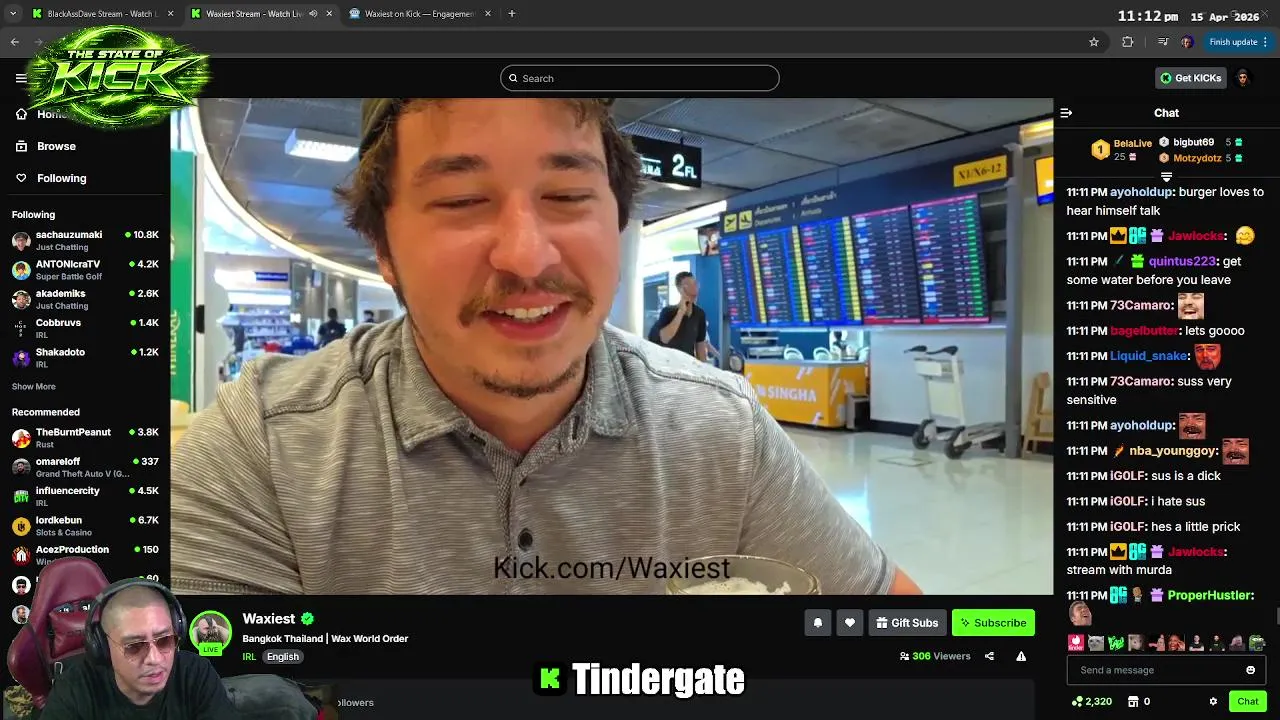Viewport: 1280px width, 720px height.
Task: Open sachauzumaki channel in Following list
Action: point(86,240)
